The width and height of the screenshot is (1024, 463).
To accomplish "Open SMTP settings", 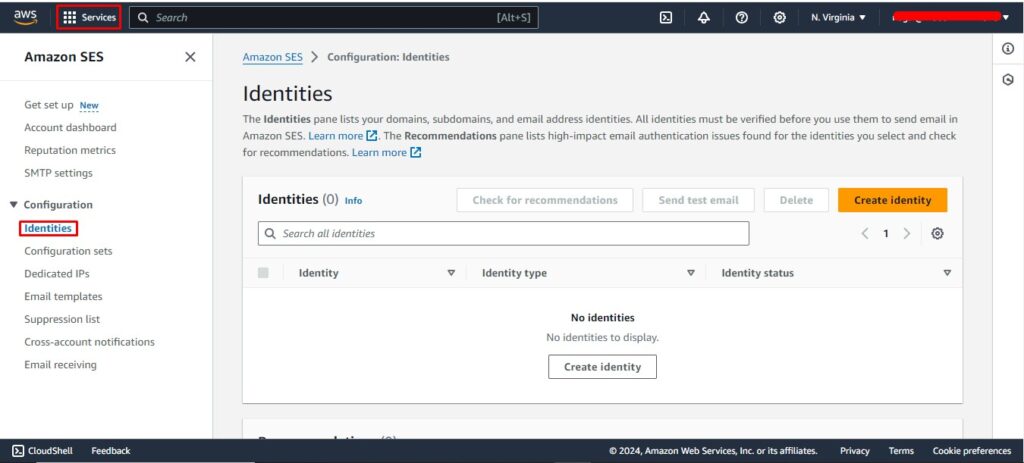I will click(58, 173).
